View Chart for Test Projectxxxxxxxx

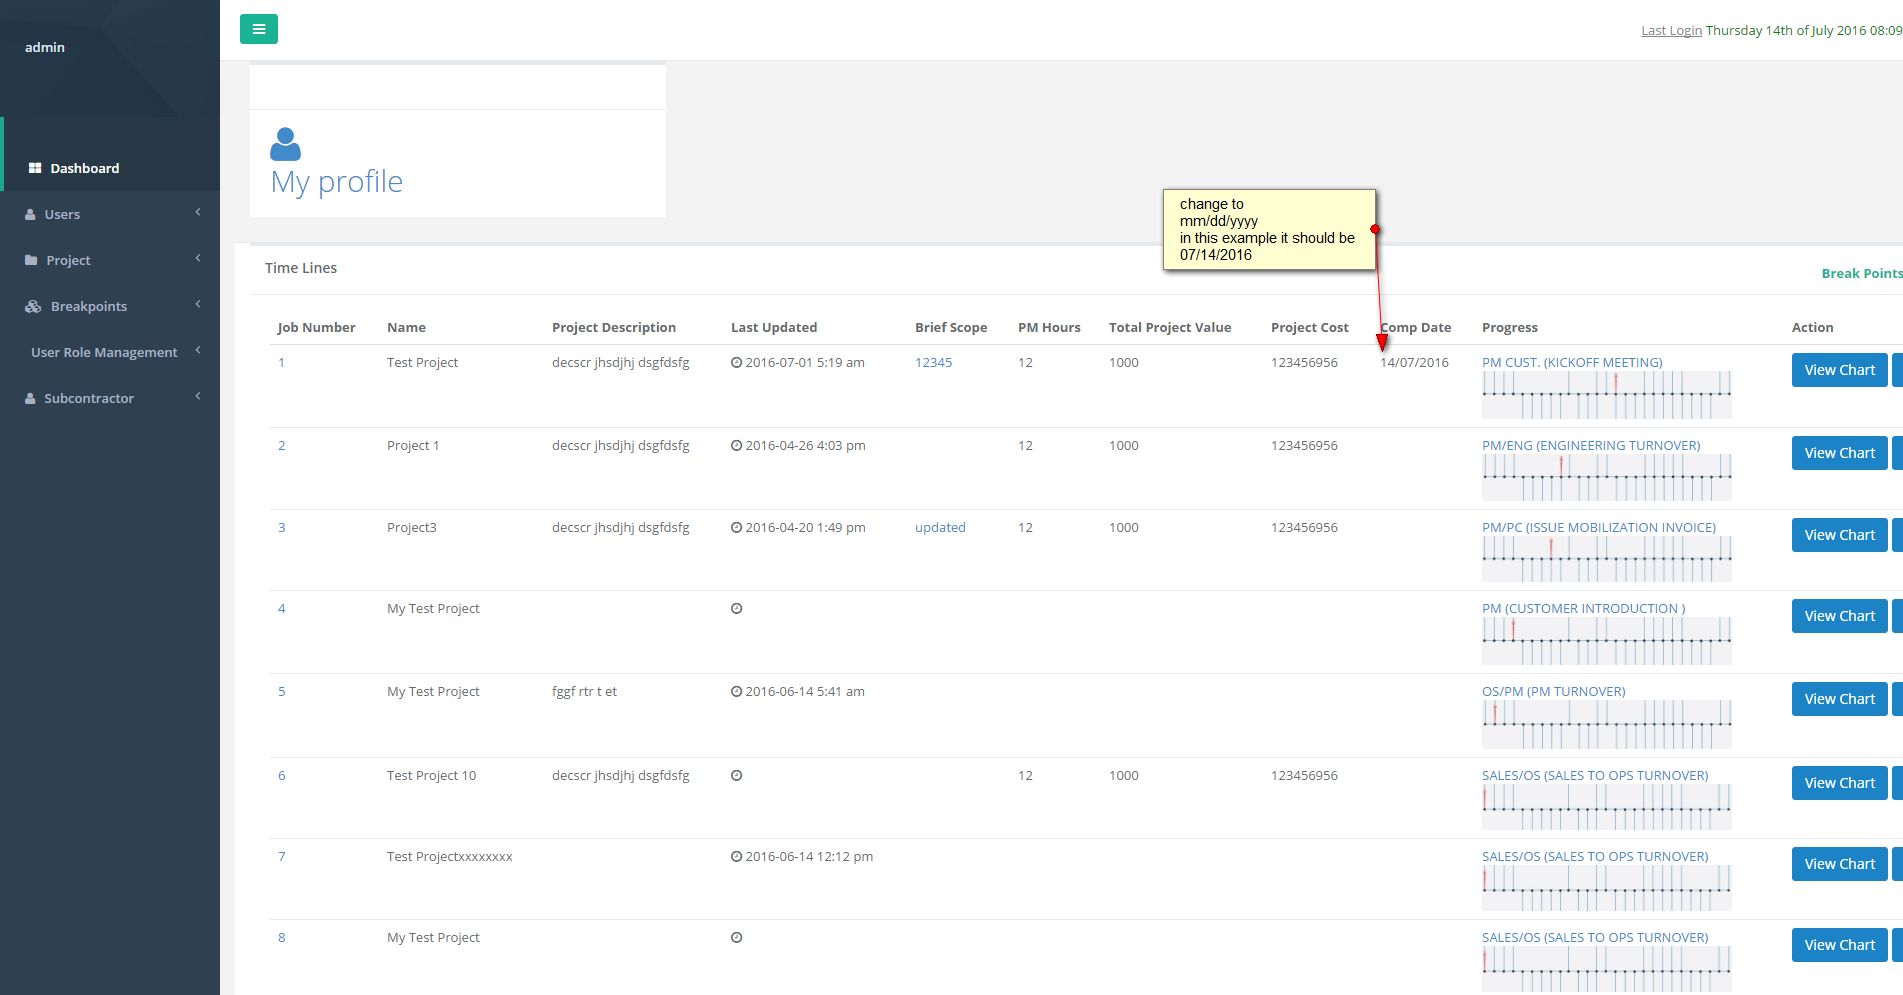tap(1840, 864)
